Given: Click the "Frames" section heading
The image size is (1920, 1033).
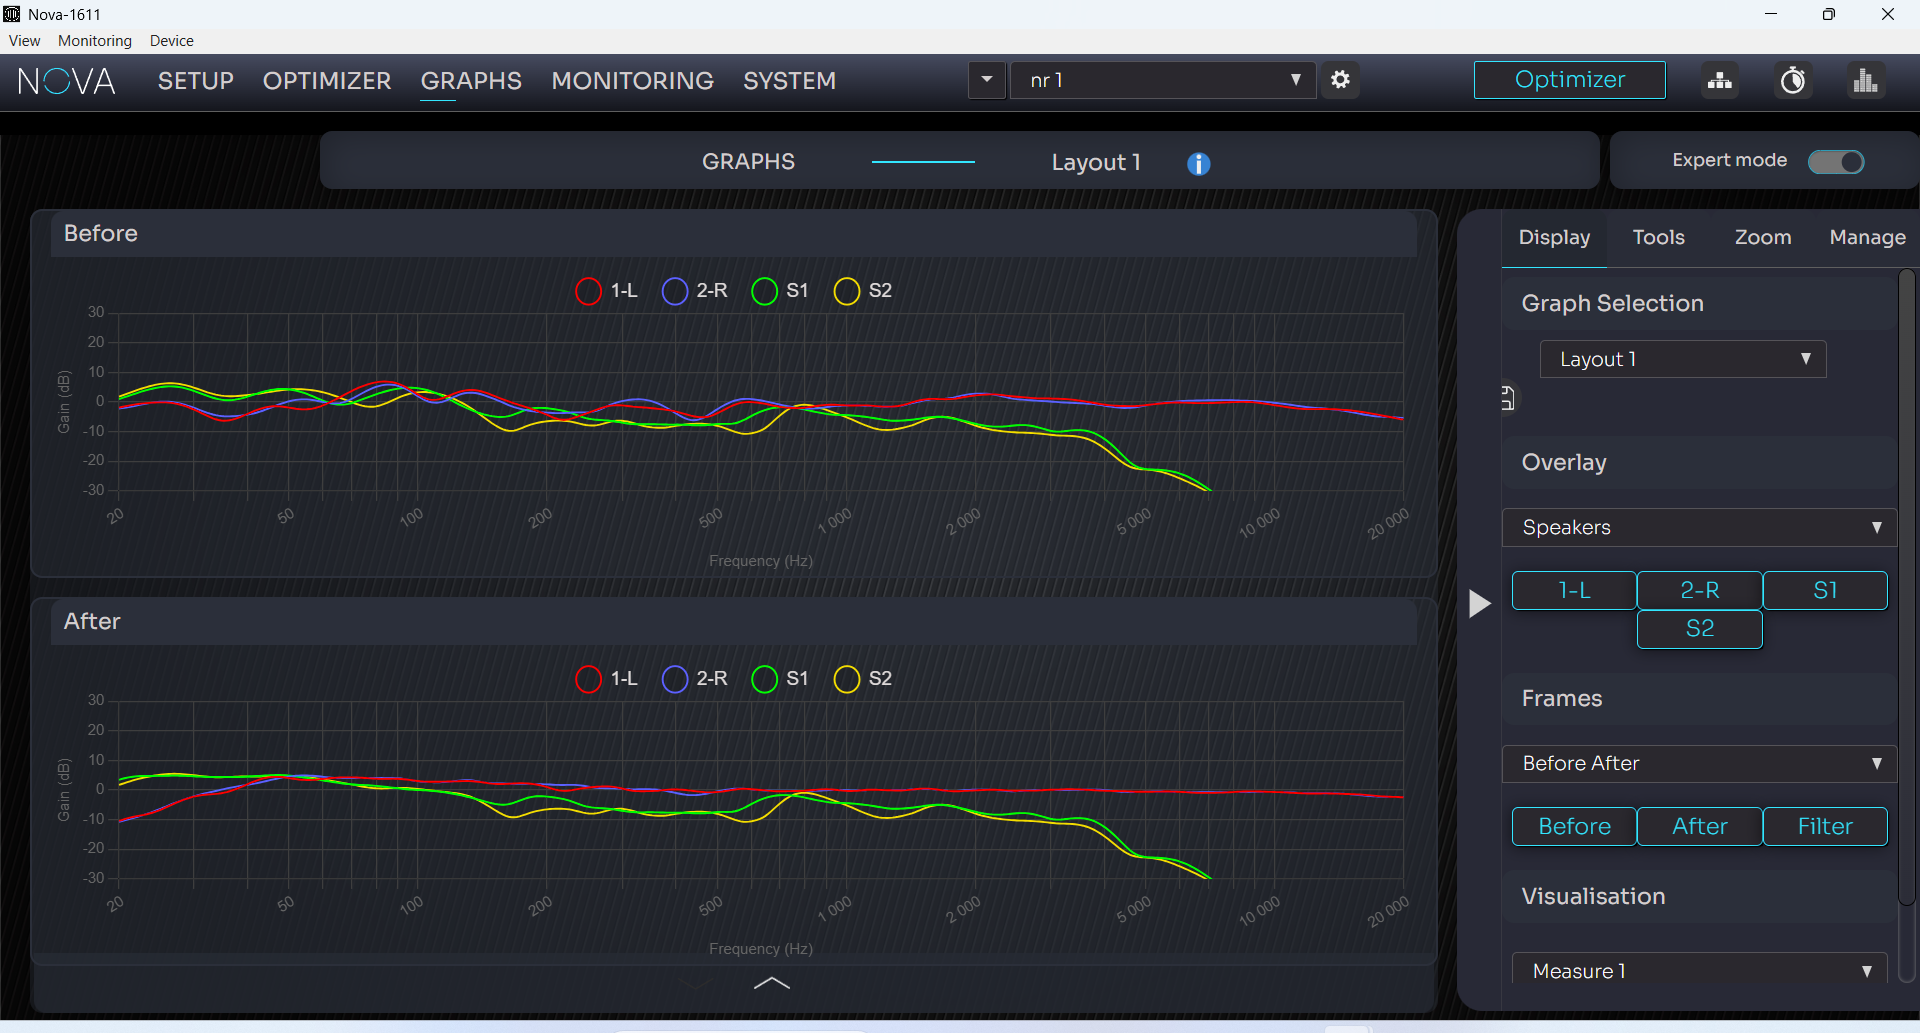Looking at the screenshot, I should (x=1562, y=699).
